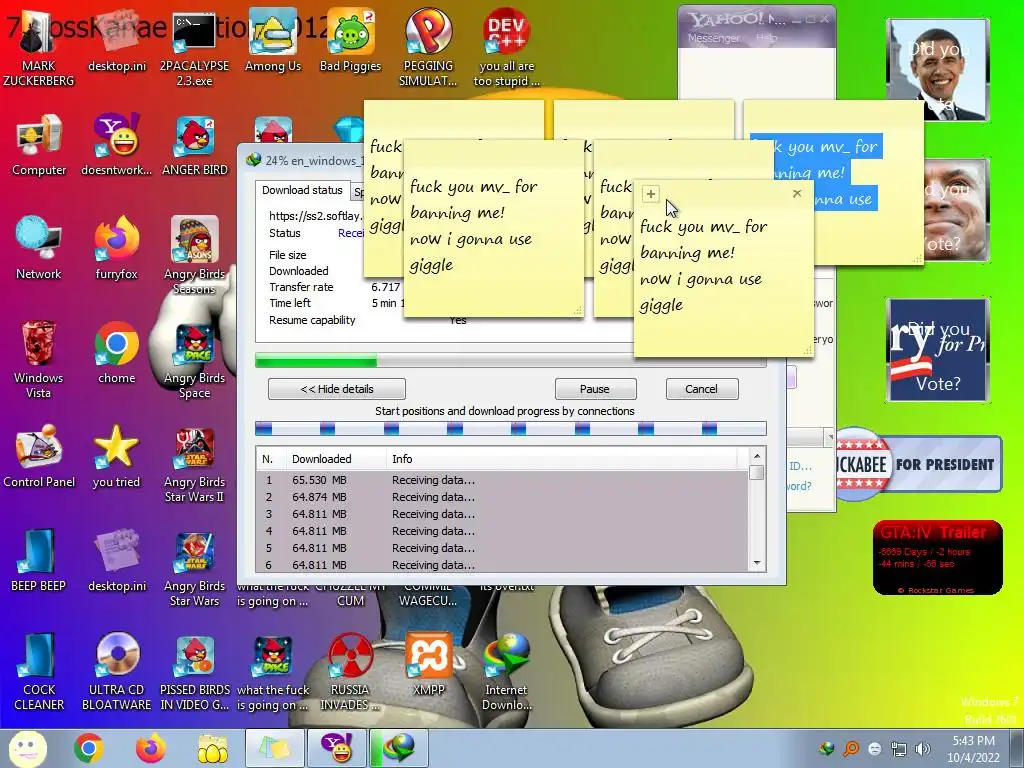Select connection row 3 in the list
The height and width of the screenshot is (768, 1024).
pos(503,514)
